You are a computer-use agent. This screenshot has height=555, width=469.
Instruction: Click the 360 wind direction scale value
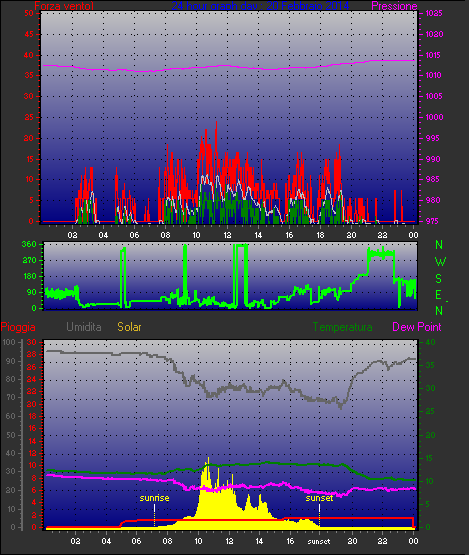click(x=29, y=244)
